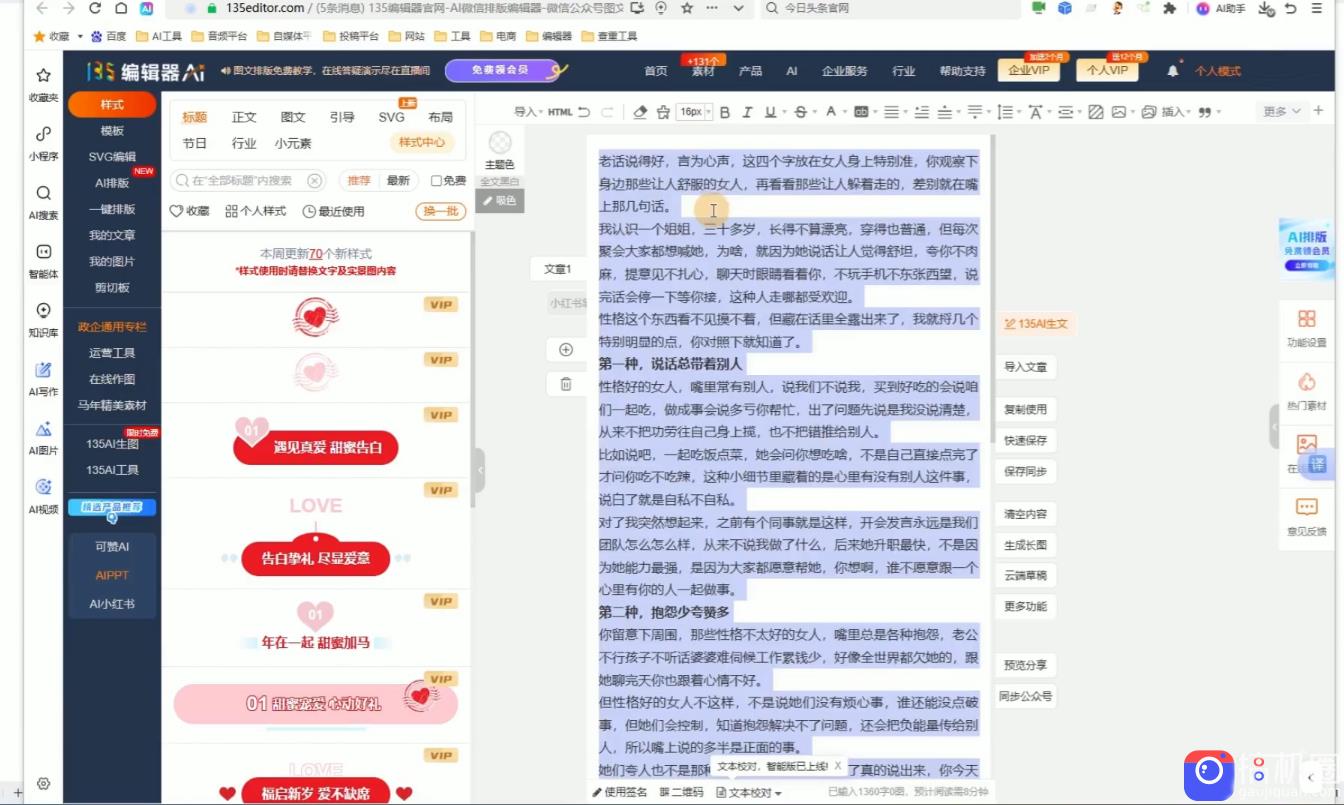
Task: Open the text alignment dropdown
Action: (895, 112)
